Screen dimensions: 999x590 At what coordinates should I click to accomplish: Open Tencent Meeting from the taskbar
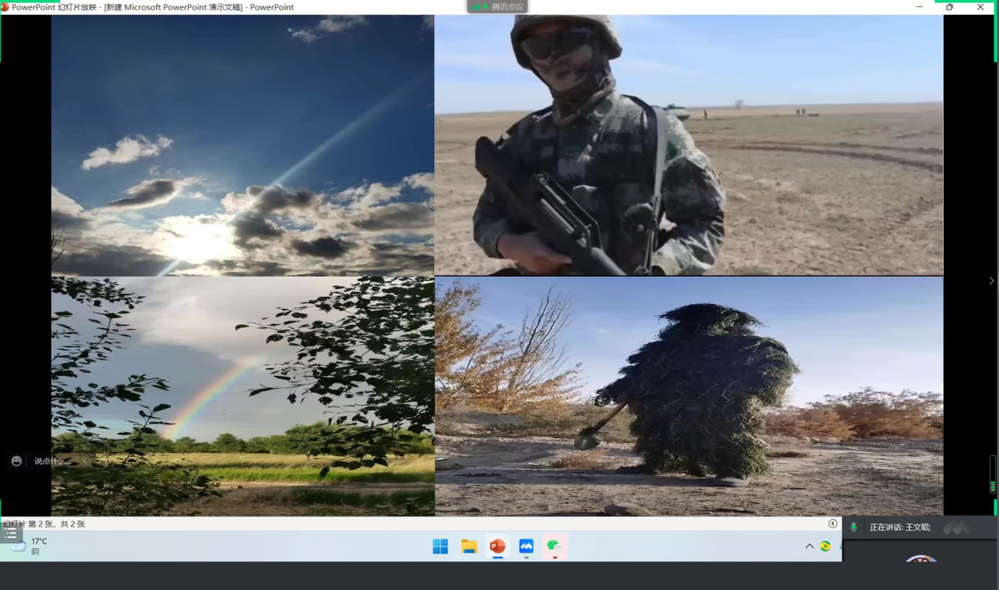(526, 546)
